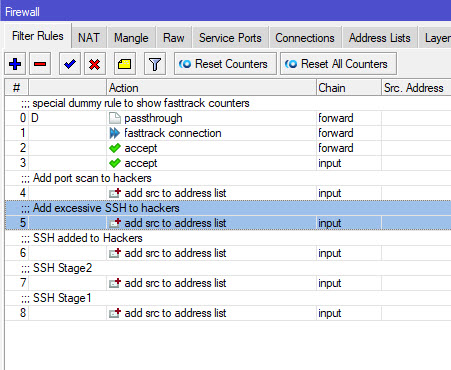Sort by the # column header
The width and height of the screenshot is (451, 370).
click(16, 88)
